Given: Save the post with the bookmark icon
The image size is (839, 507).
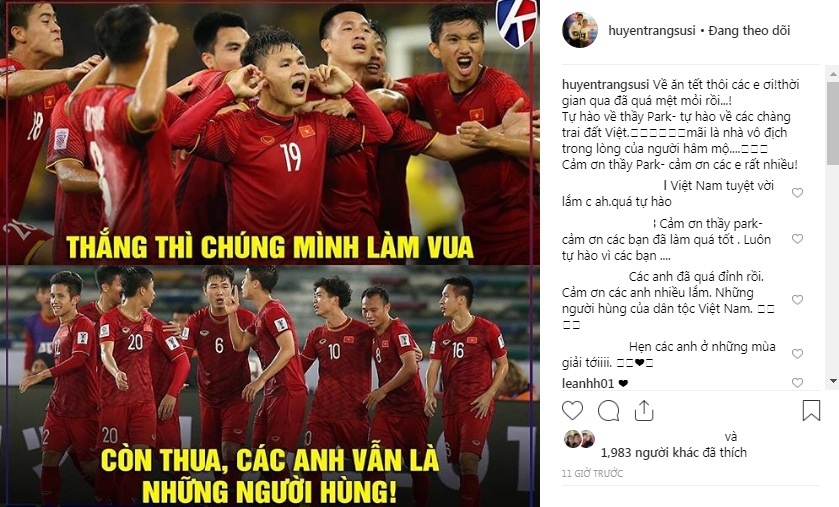Looking at the screenshot, I should pyautogui.click(x=811, y=410).
